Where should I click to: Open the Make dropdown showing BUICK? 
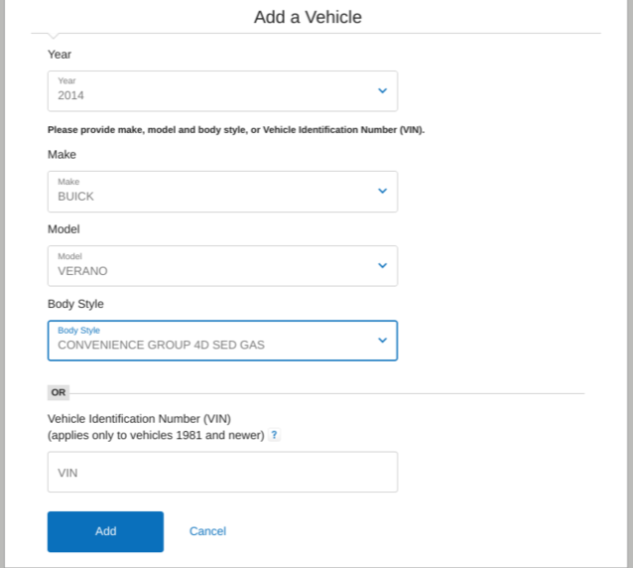[x=222, y=191]
